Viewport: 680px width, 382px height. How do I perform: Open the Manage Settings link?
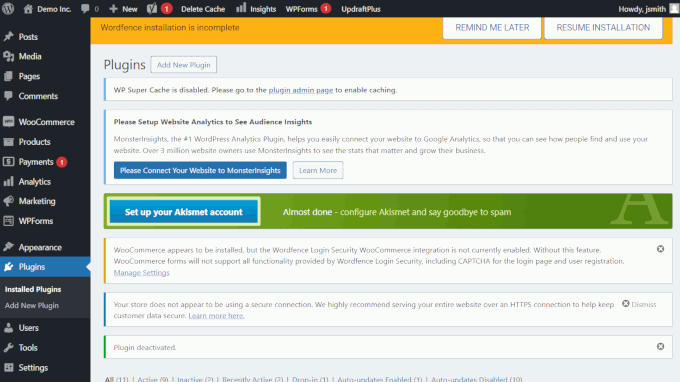(x=141, y=273)
